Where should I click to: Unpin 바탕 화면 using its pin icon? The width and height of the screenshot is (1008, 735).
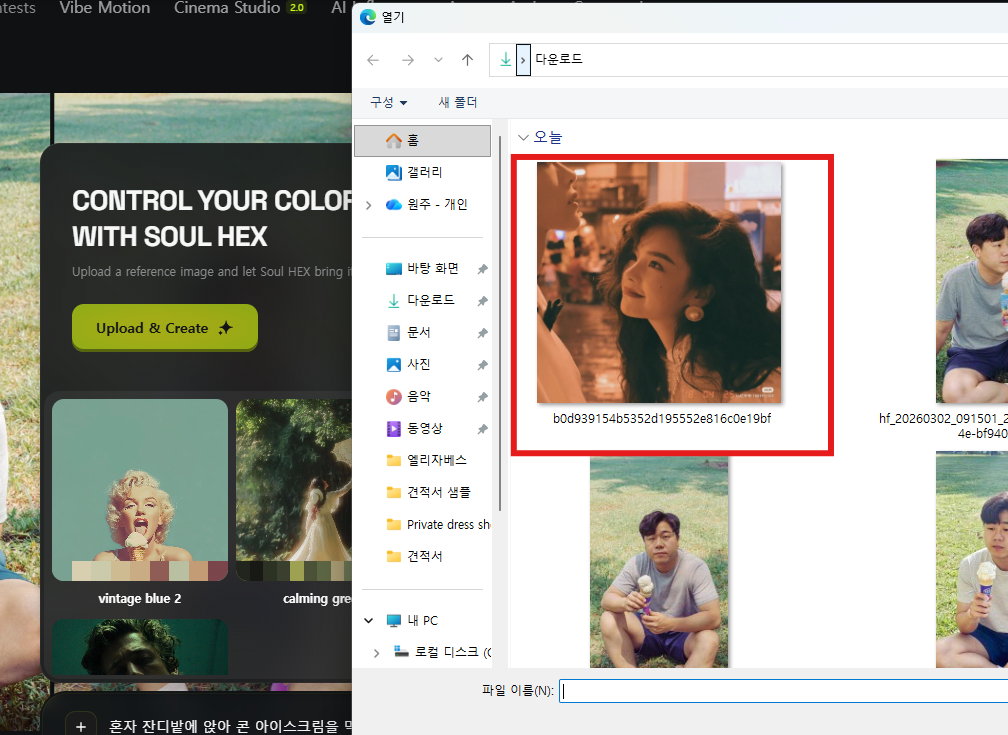(482, 269)
